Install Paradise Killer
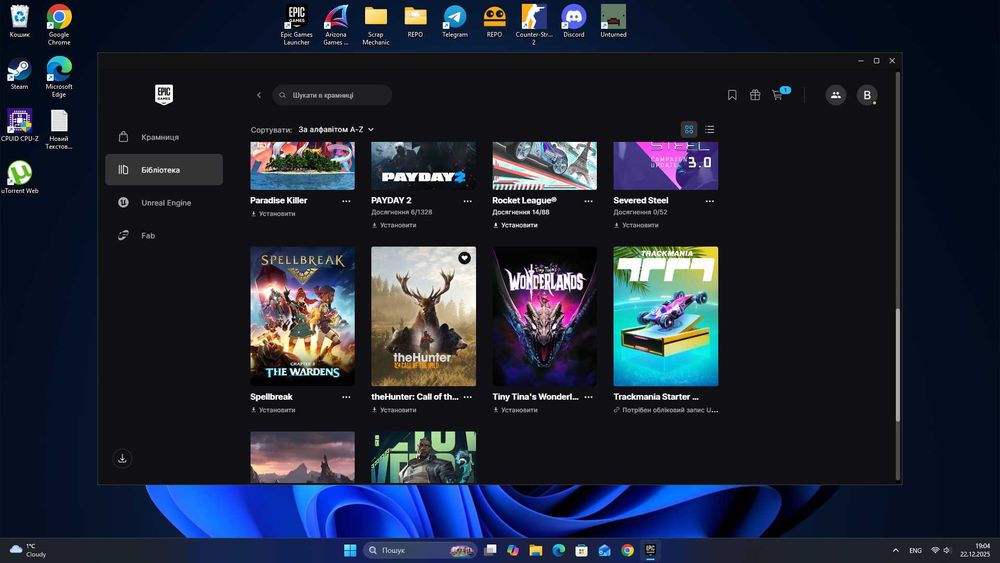This screenshot has width=1000, height=563. (273, 214)
